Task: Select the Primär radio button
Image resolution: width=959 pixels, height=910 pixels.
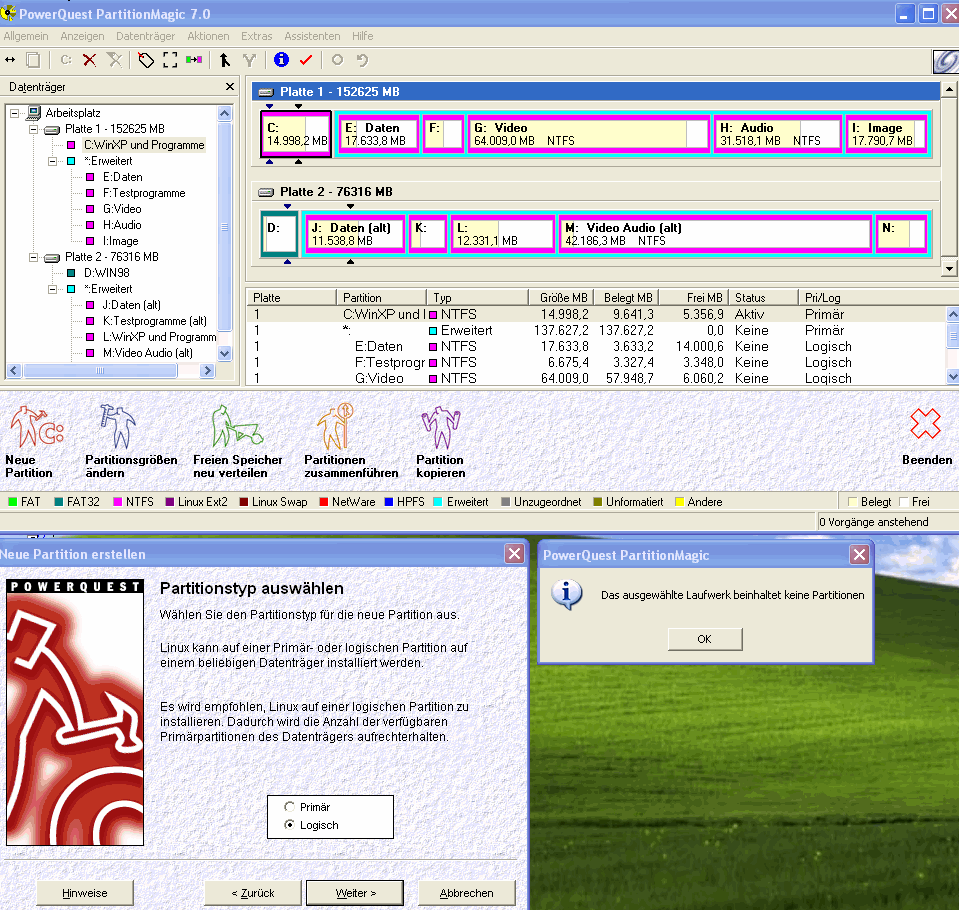Action: click(289, 807)
